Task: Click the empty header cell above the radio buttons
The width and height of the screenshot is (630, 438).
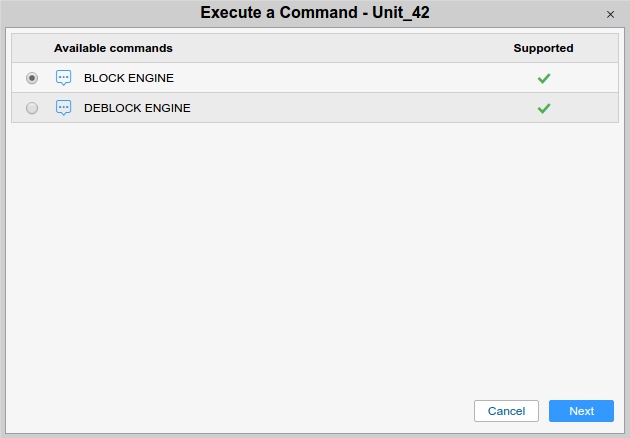Action: point(32,48)
